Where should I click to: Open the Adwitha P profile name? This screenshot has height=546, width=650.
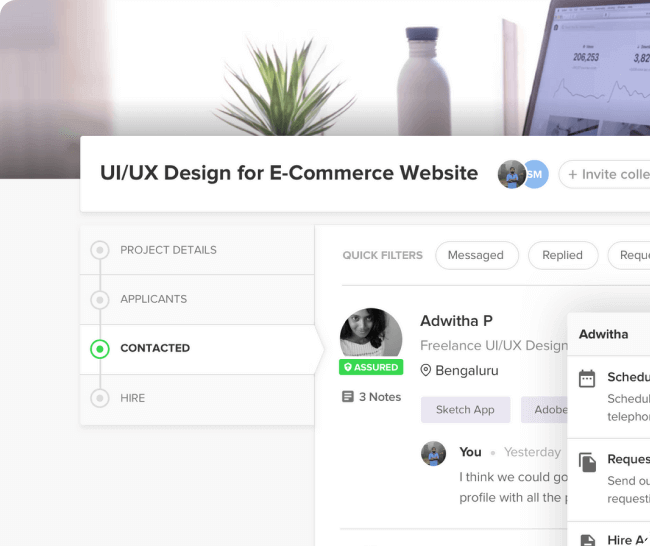(456, 321)
